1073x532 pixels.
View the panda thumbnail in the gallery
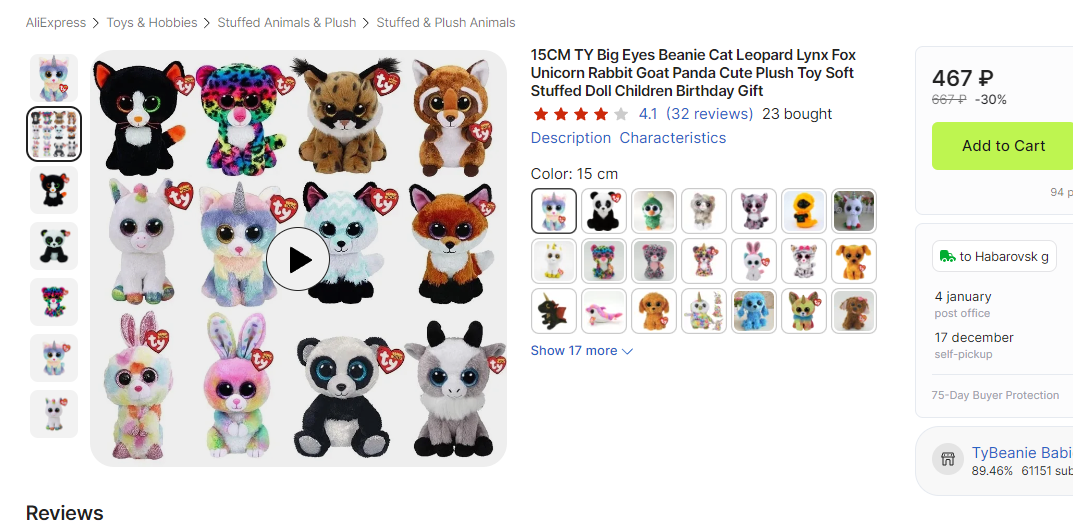[53, 246]
